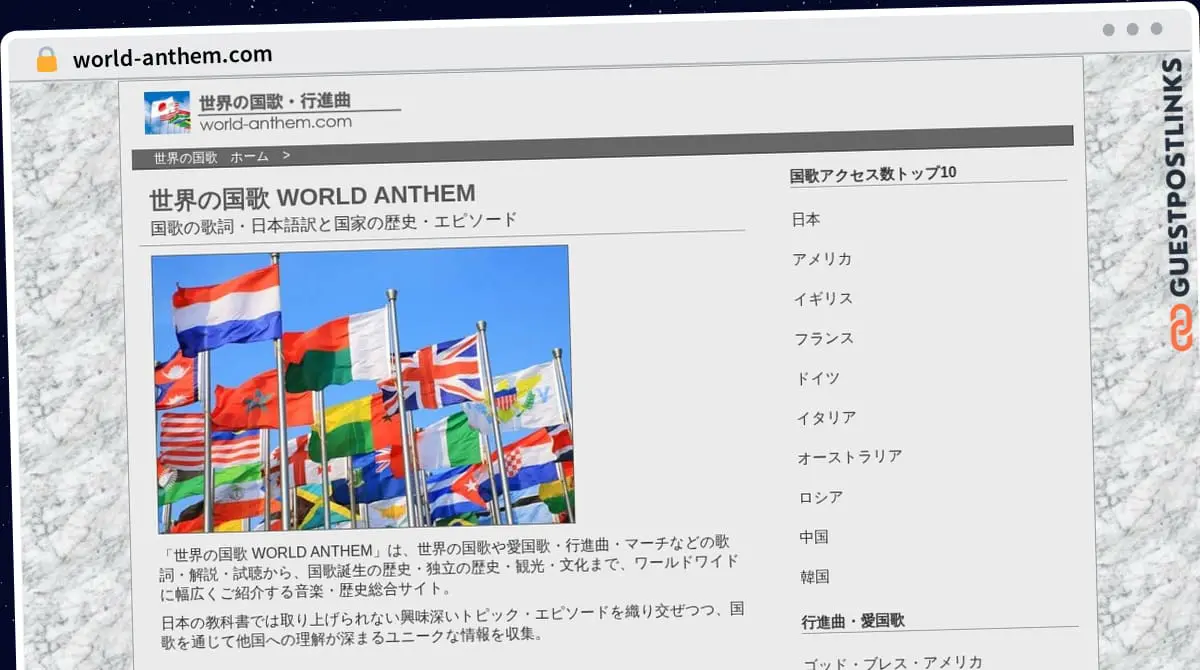Open the 韓国 anthem link
The width and height of the screenshot is (1200, 670).
point(814,577)
